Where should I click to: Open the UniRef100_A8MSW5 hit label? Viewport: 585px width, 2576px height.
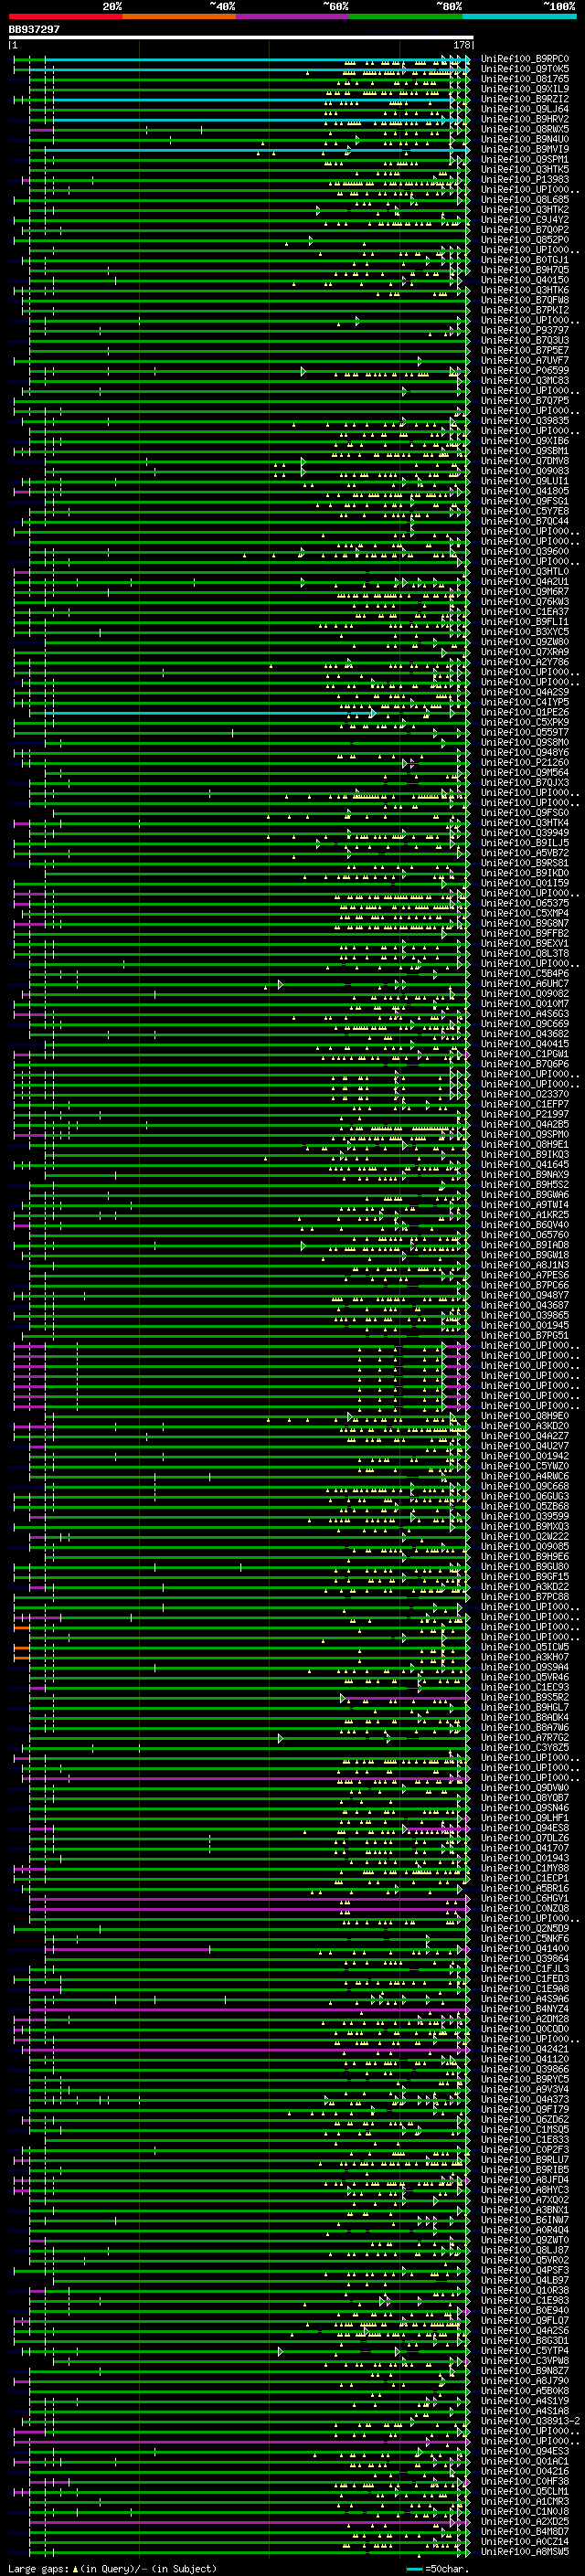524,2551
